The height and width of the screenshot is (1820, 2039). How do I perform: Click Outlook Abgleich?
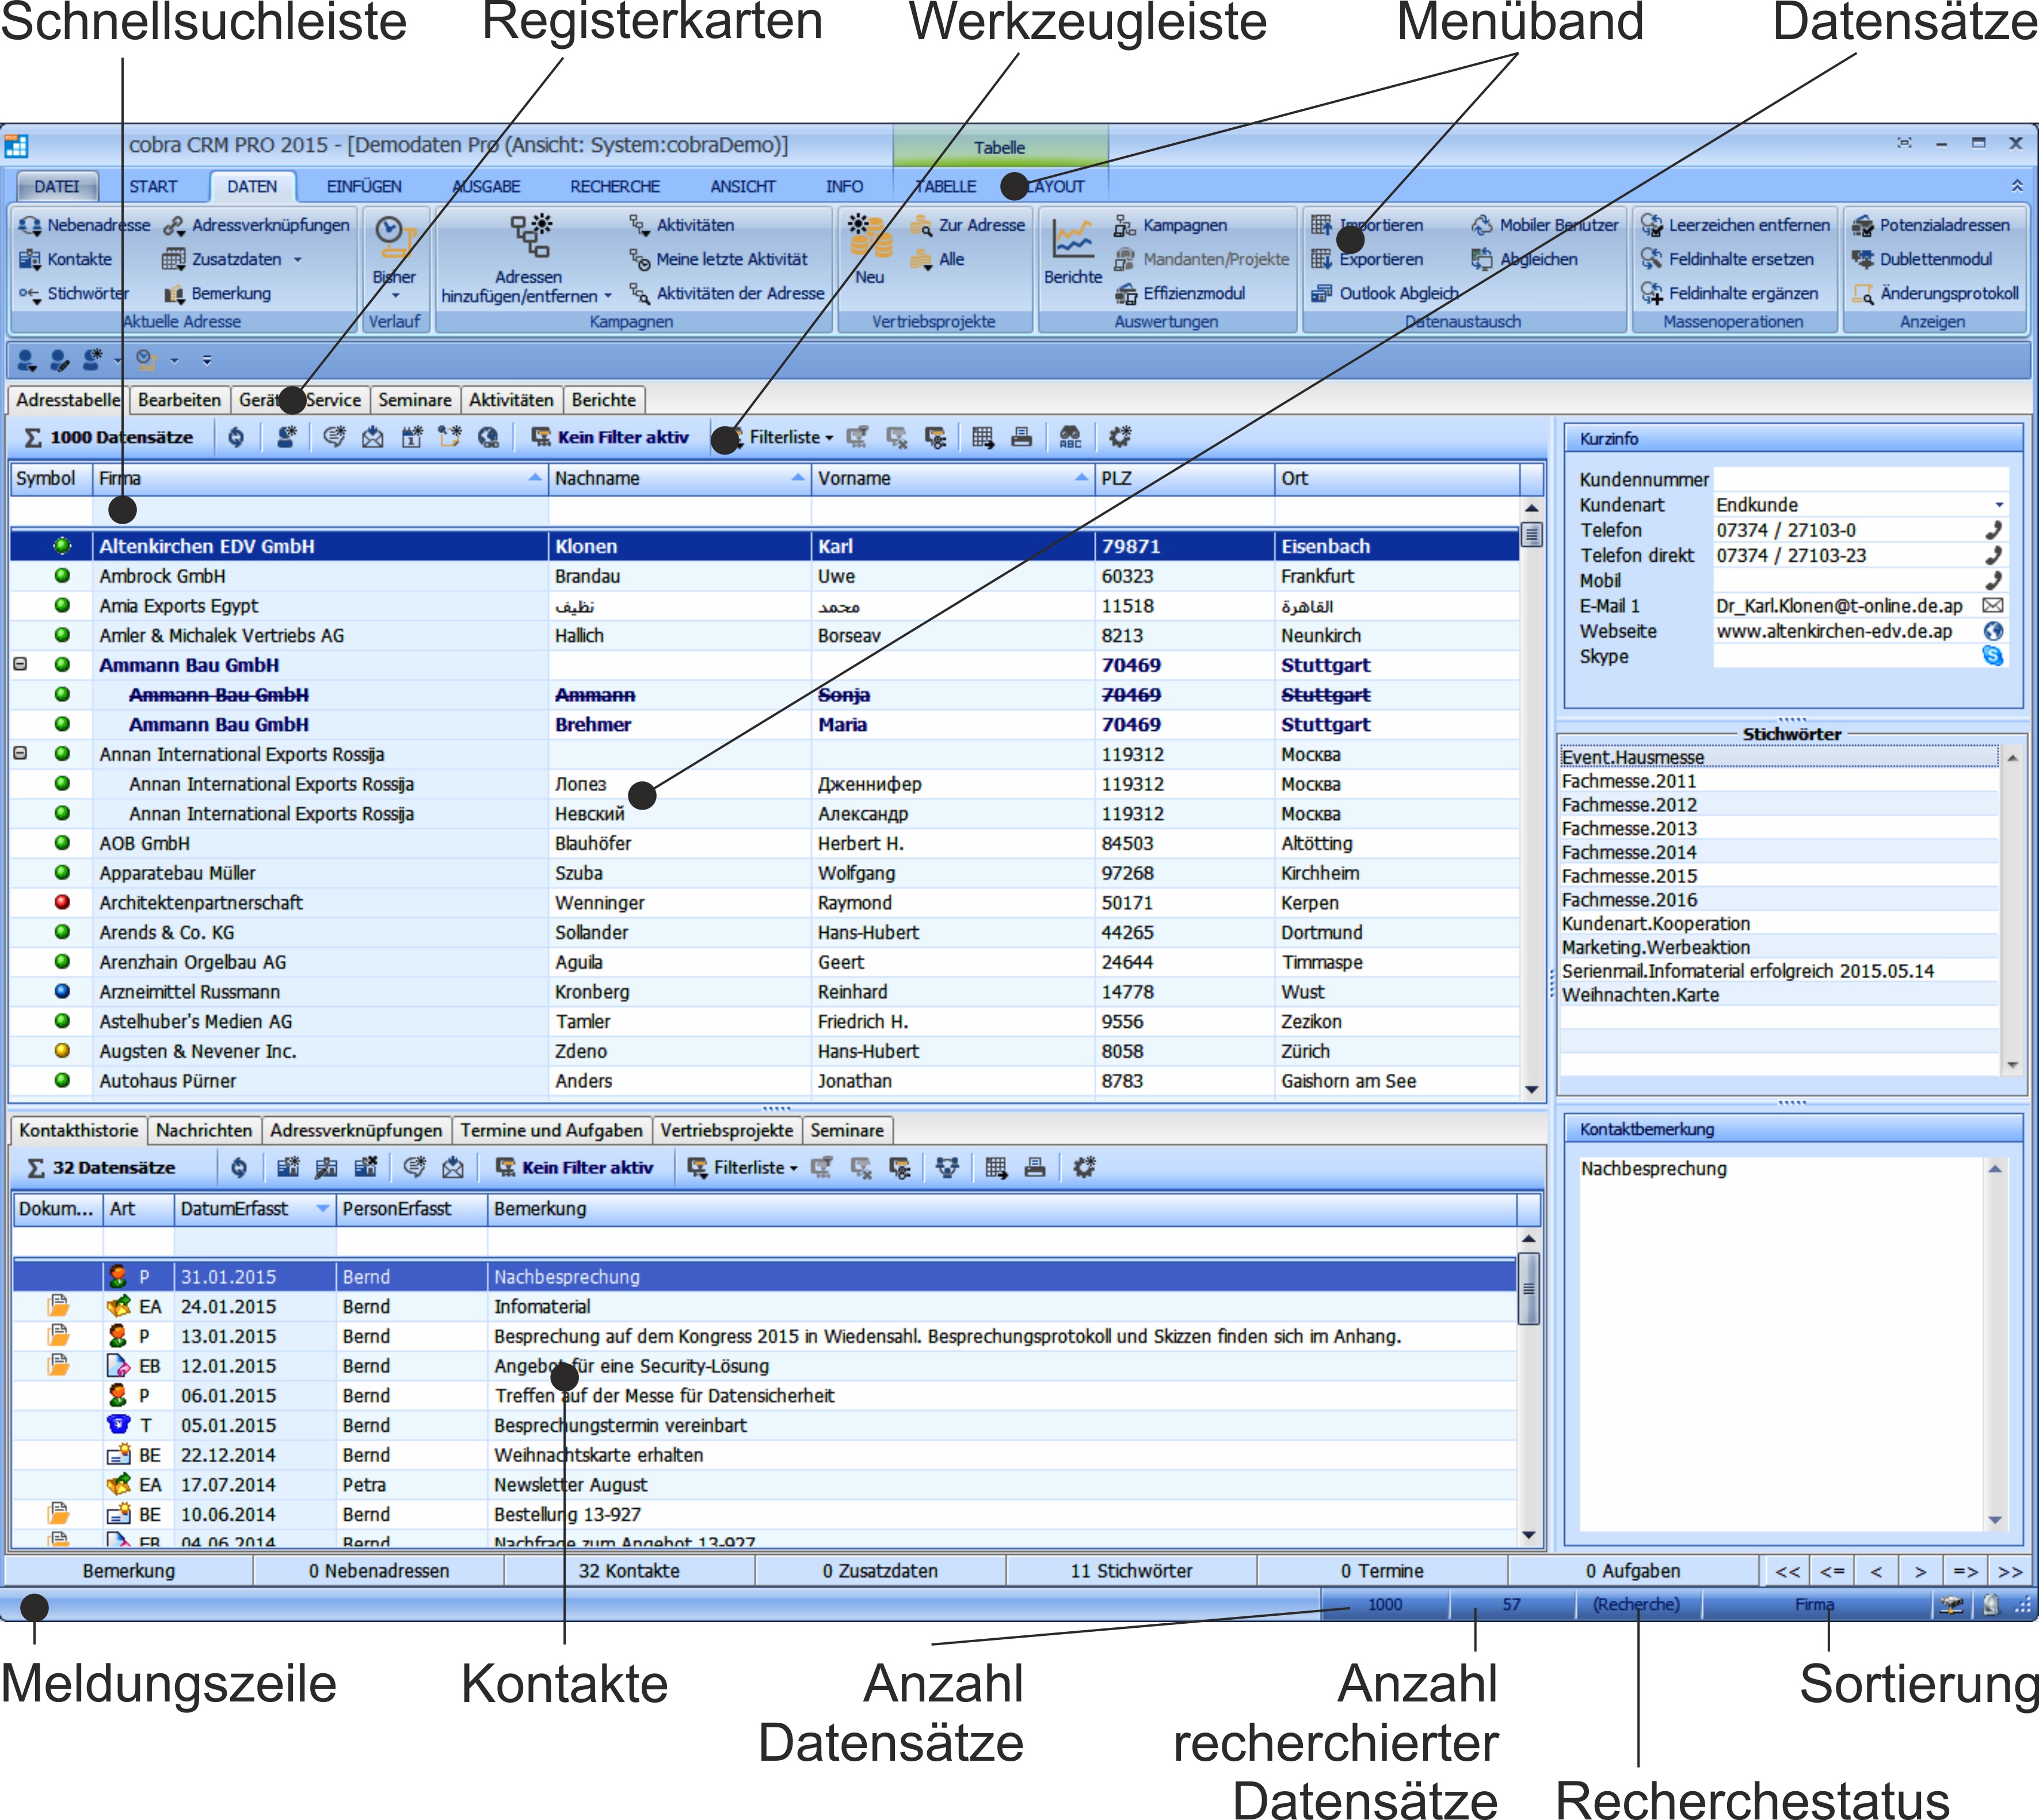[x=1384, y=293]
